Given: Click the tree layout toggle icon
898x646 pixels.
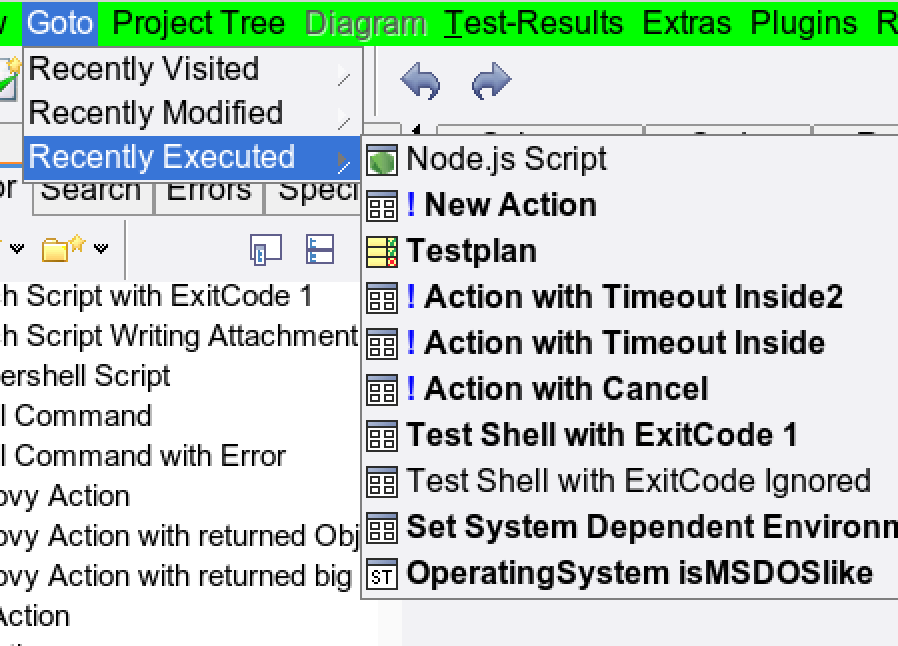Looking at the screenshot, I should click(320, 249).
